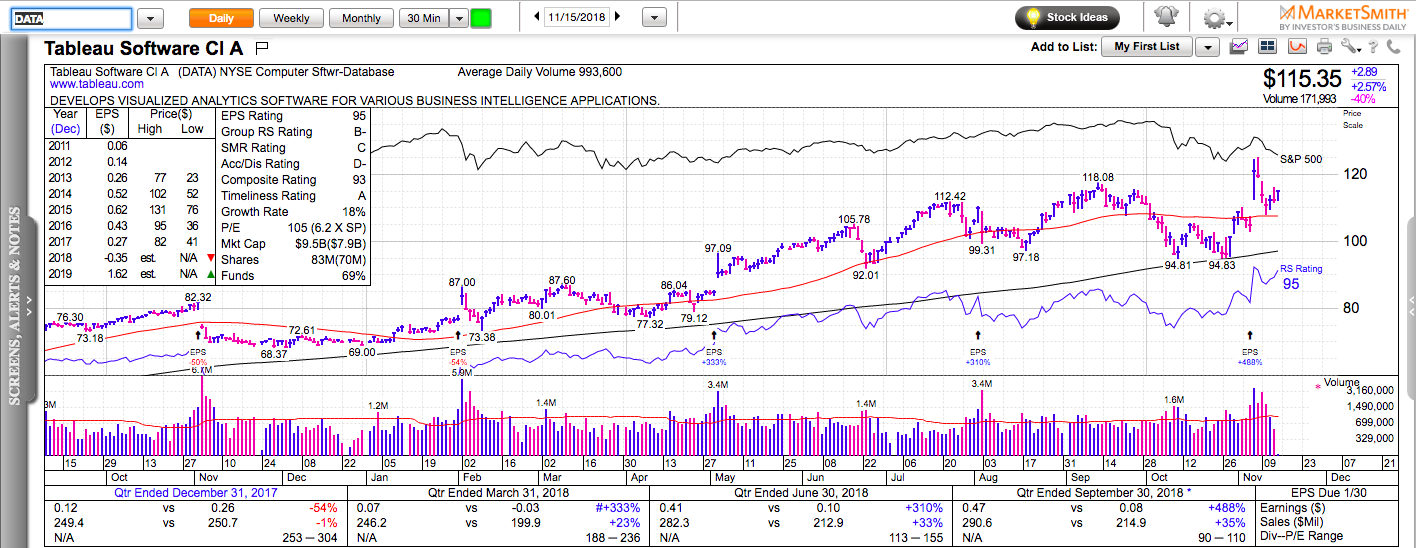Click the S&P 500 line label

[x=1301, y=159]
